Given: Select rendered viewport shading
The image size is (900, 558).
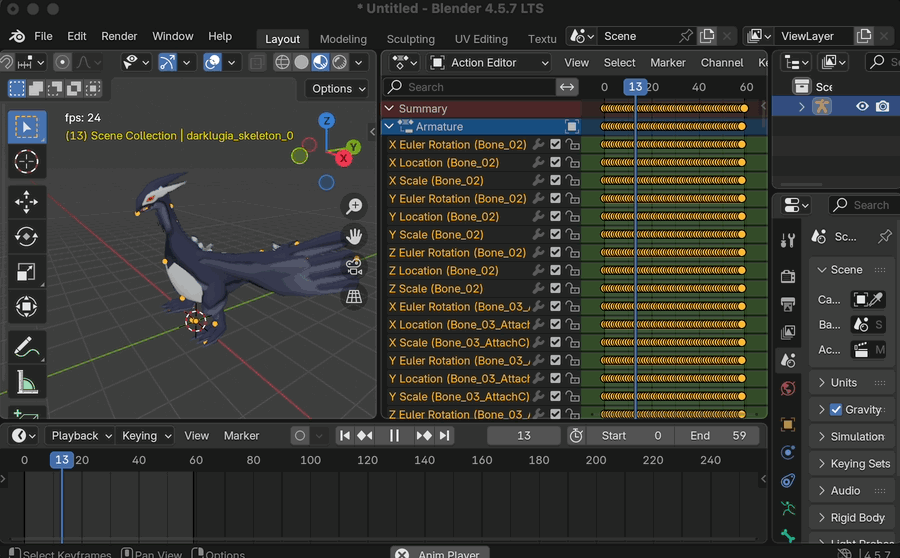Looking at the screenshot, I should tap(340, 62).
